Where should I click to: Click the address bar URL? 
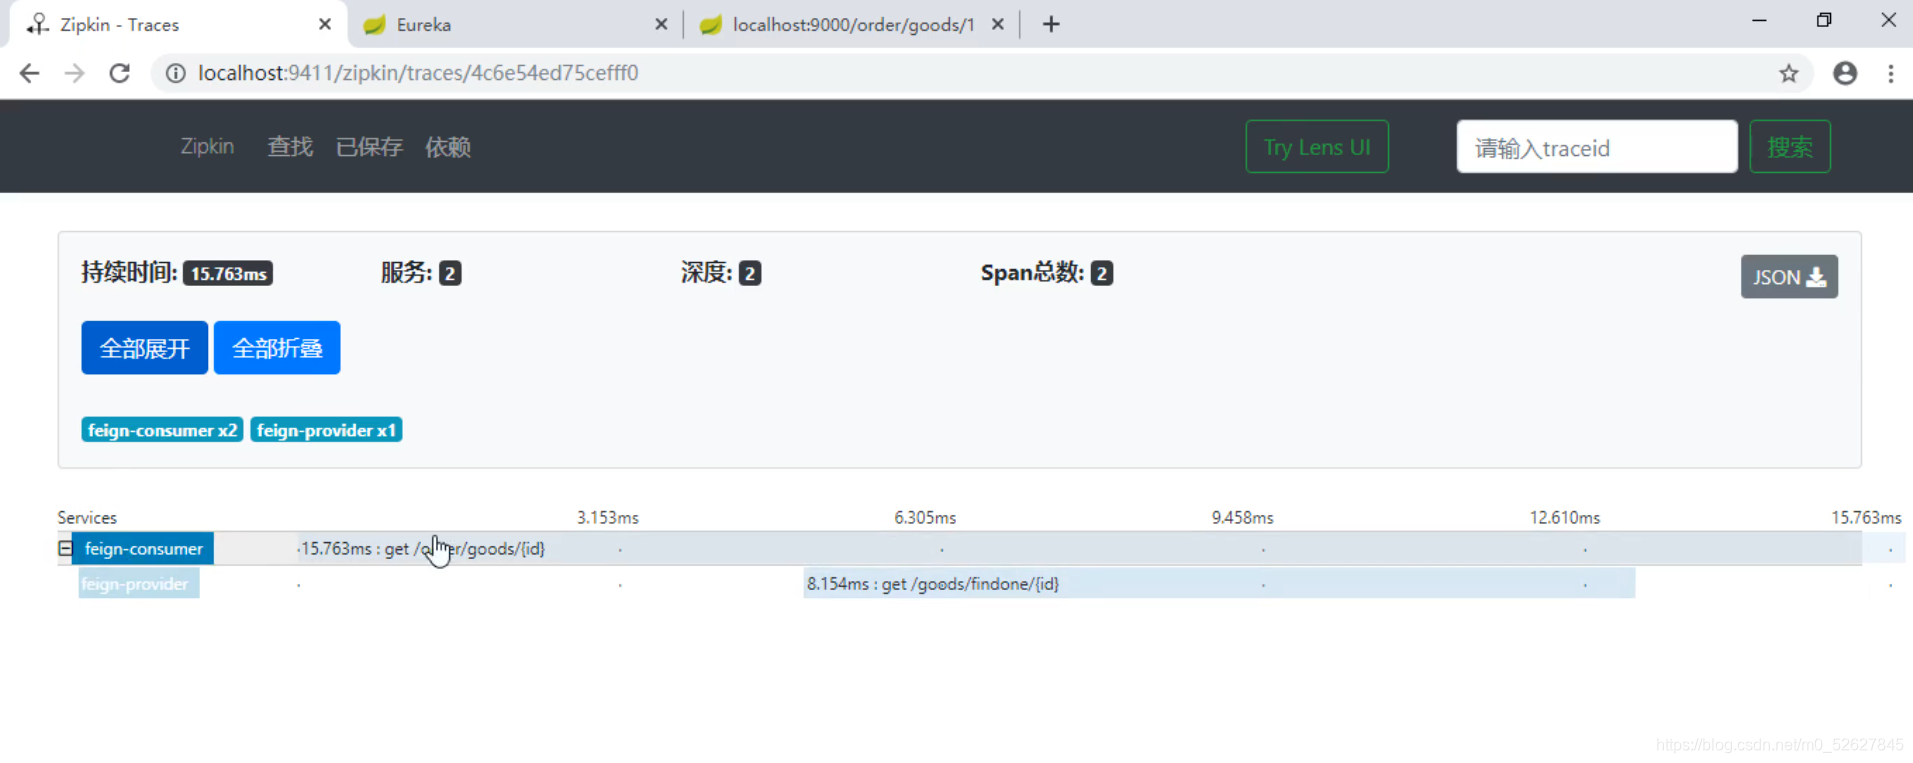[x=418, y=73]
